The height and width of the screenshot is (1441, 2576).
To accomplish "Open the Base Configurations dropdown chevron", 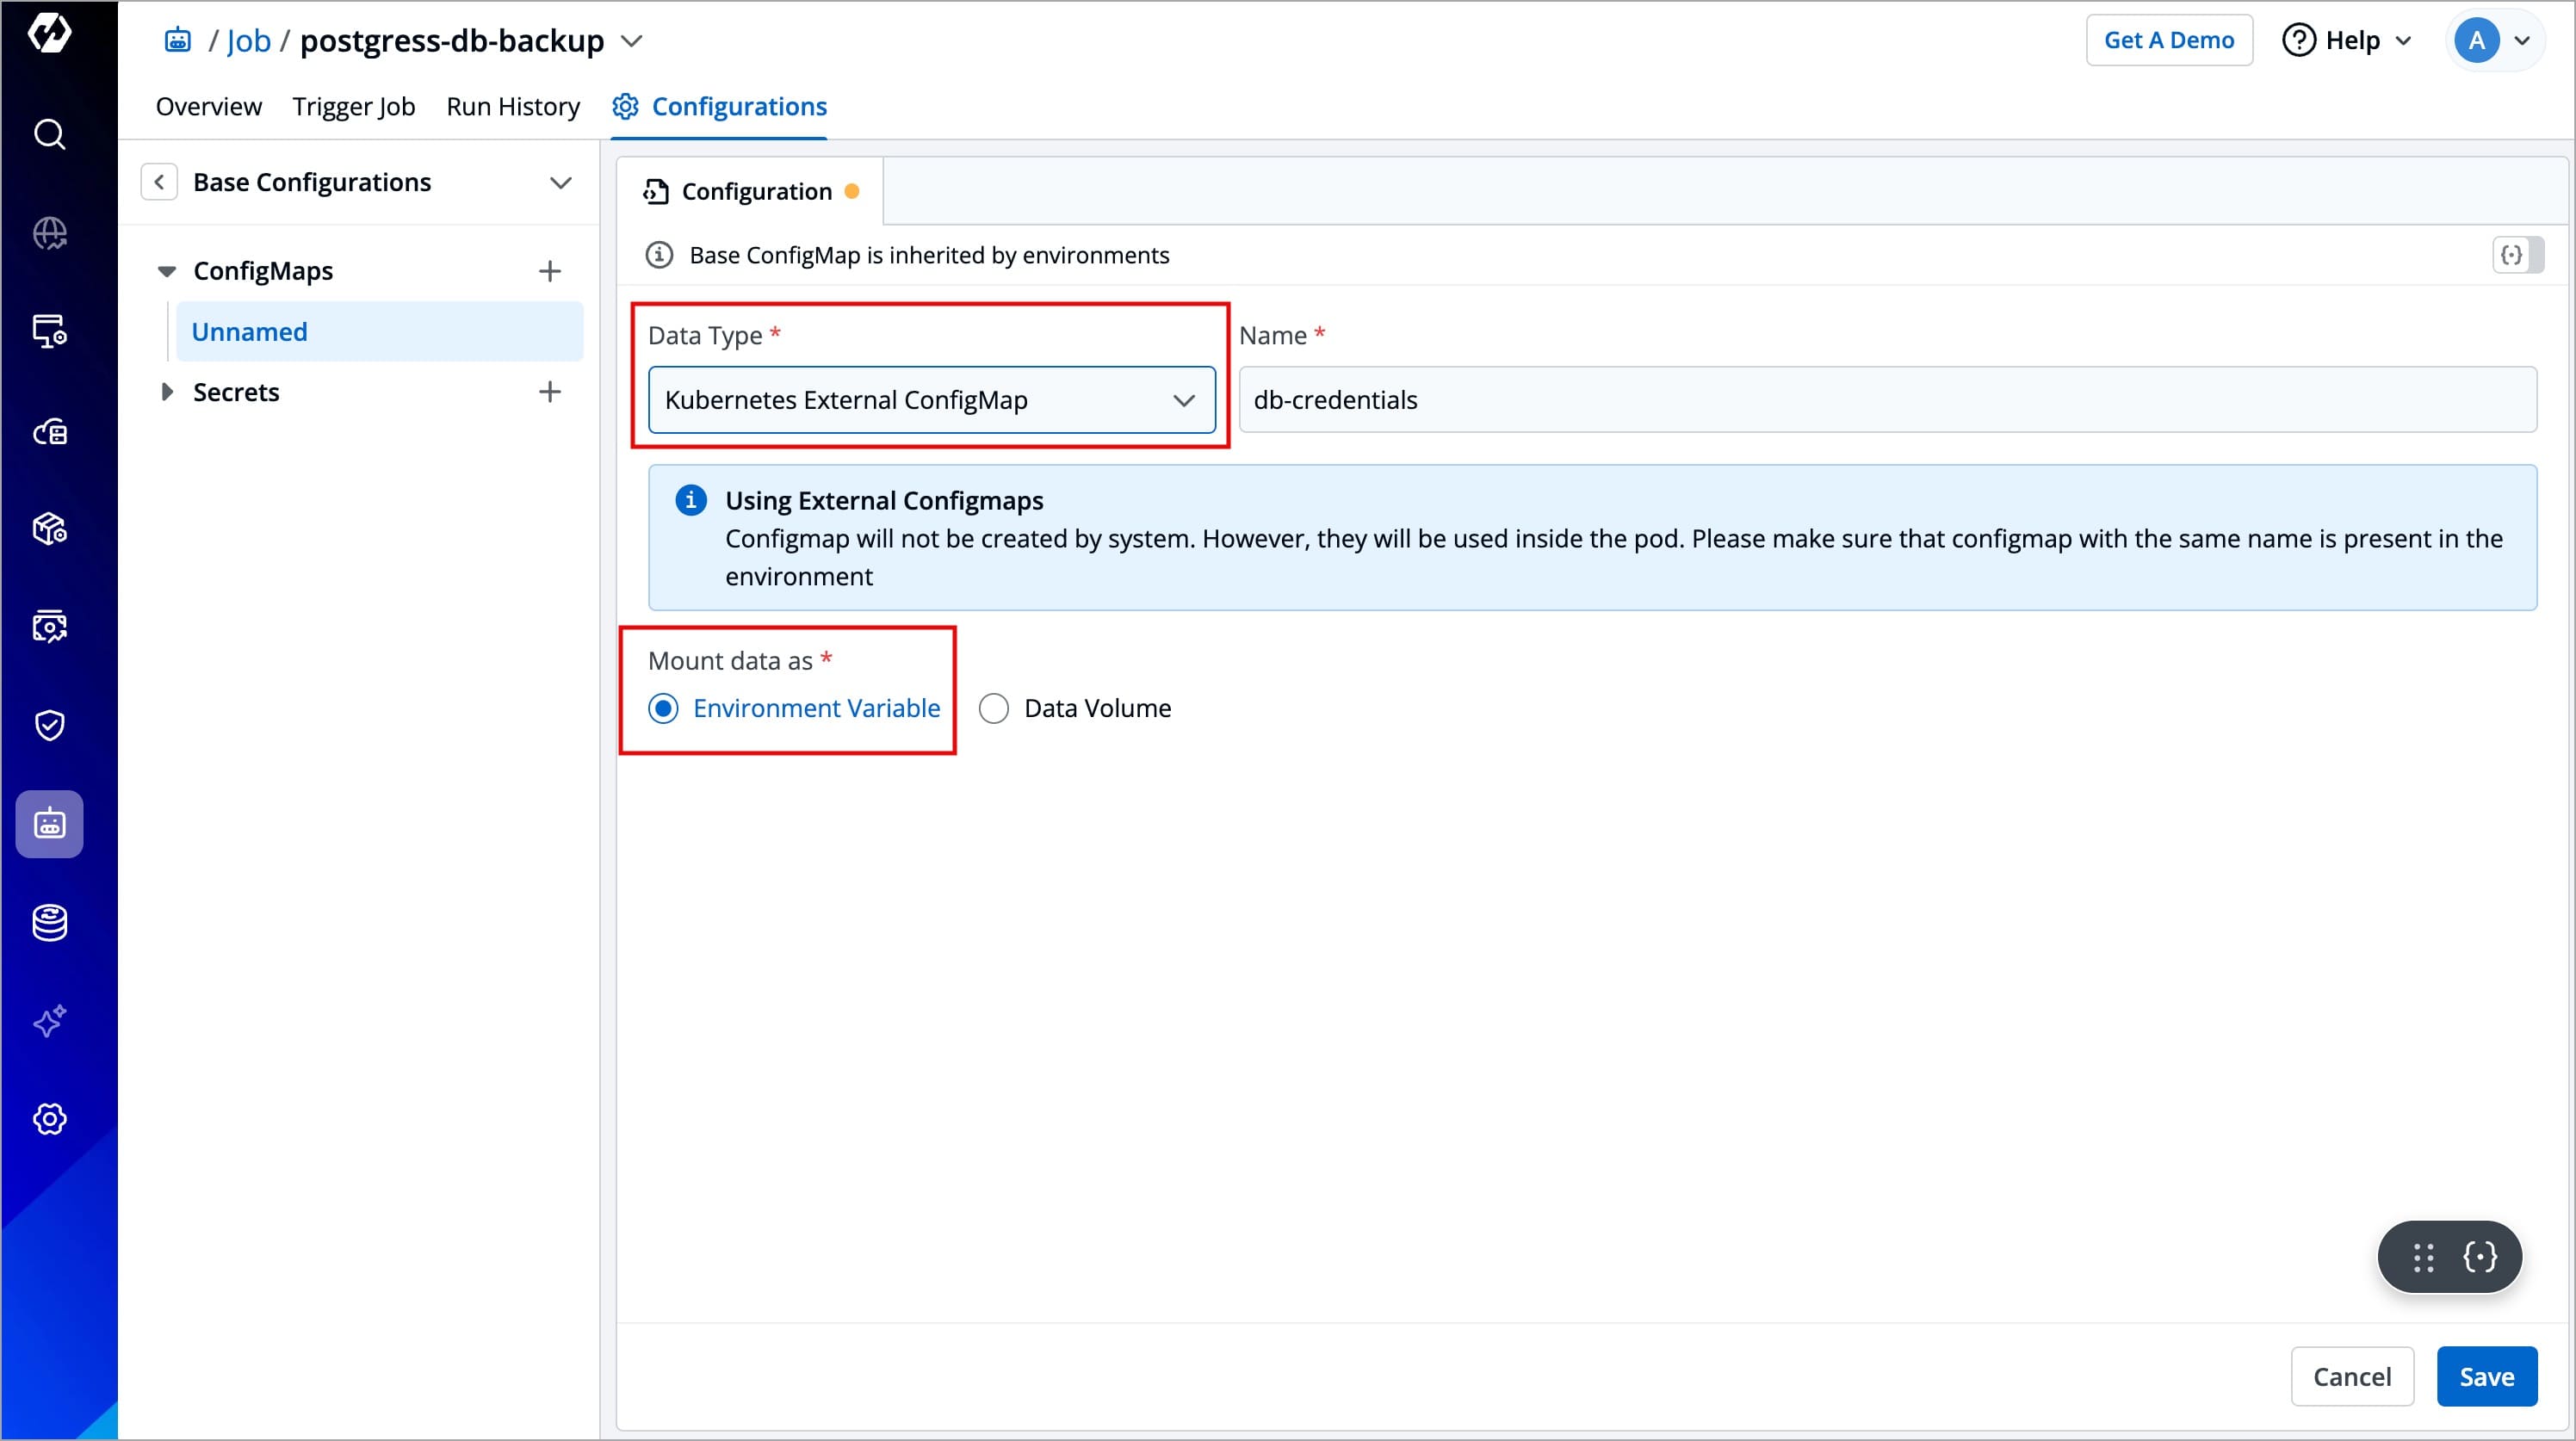I will pos(560,183).
